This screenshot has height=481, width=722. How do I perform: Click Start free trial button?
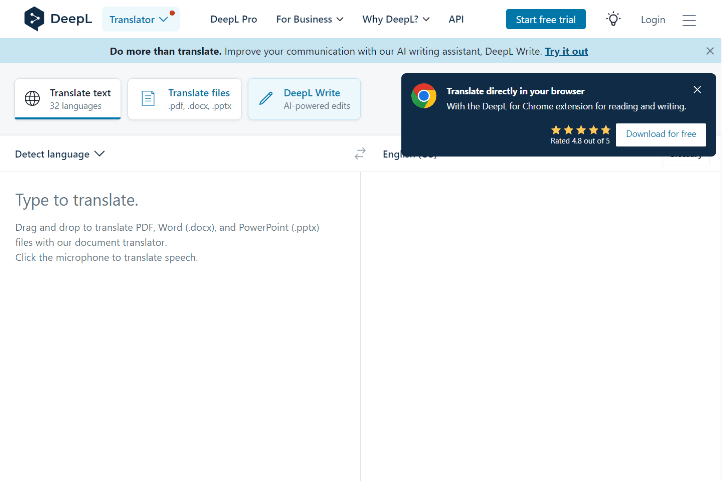(545, 19)
